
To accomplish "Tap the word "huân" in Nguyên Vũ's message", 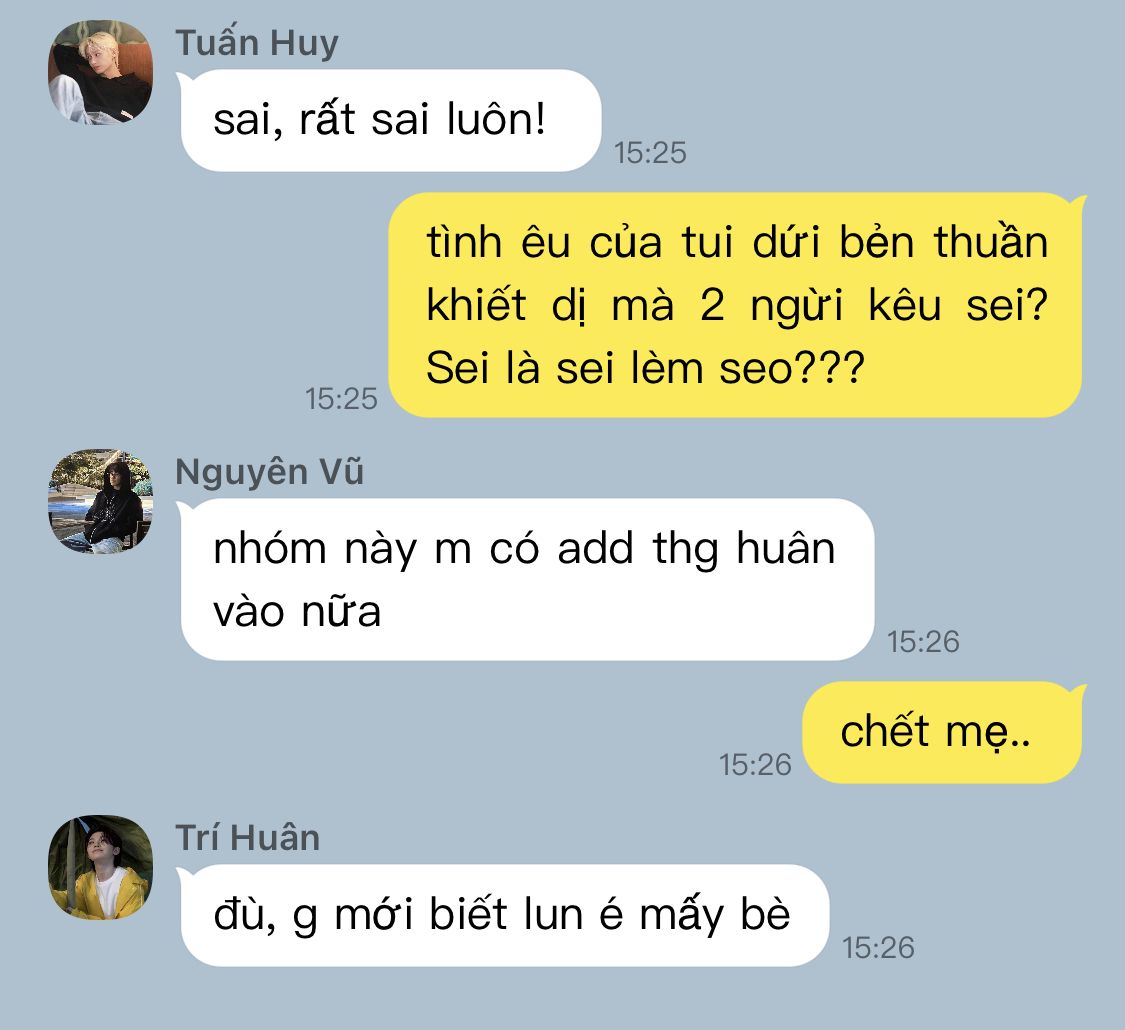I will (x=786, y=549).
